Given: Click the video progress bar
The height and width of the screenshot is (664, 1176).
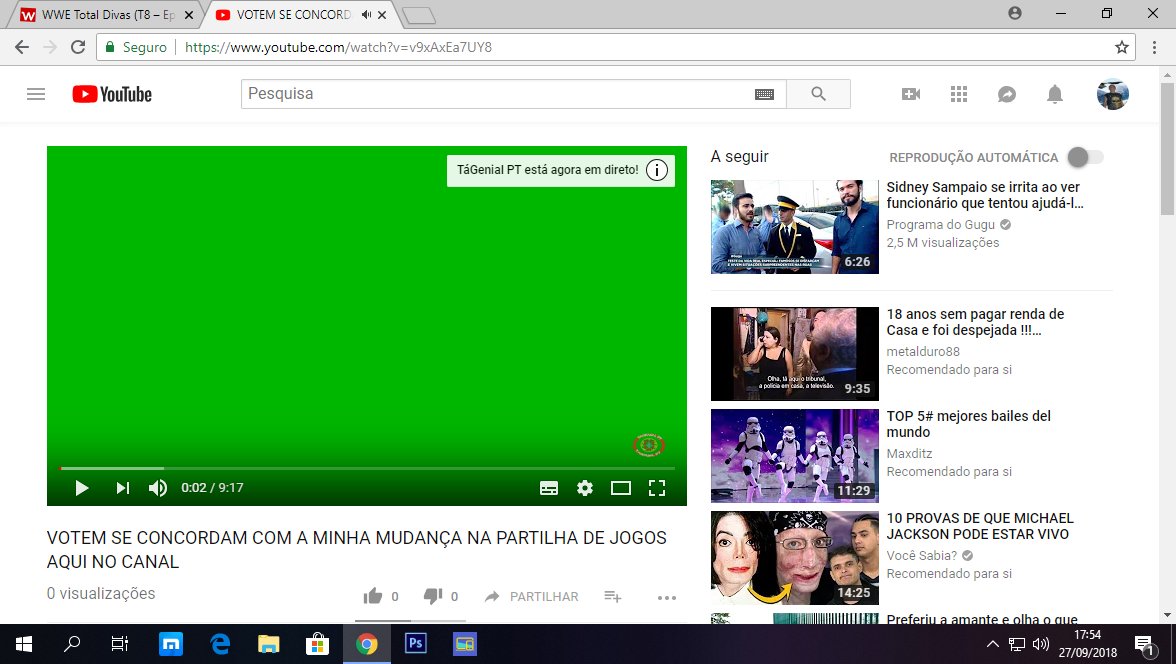Looking at the screenshot, I should 368,468.
